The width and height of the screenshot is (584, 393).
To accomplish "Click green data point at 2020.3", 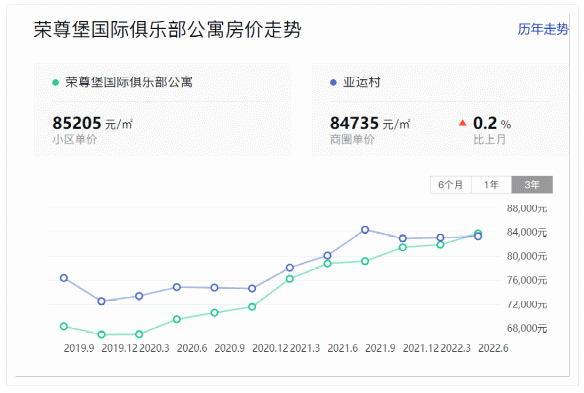I will point(139,334).
